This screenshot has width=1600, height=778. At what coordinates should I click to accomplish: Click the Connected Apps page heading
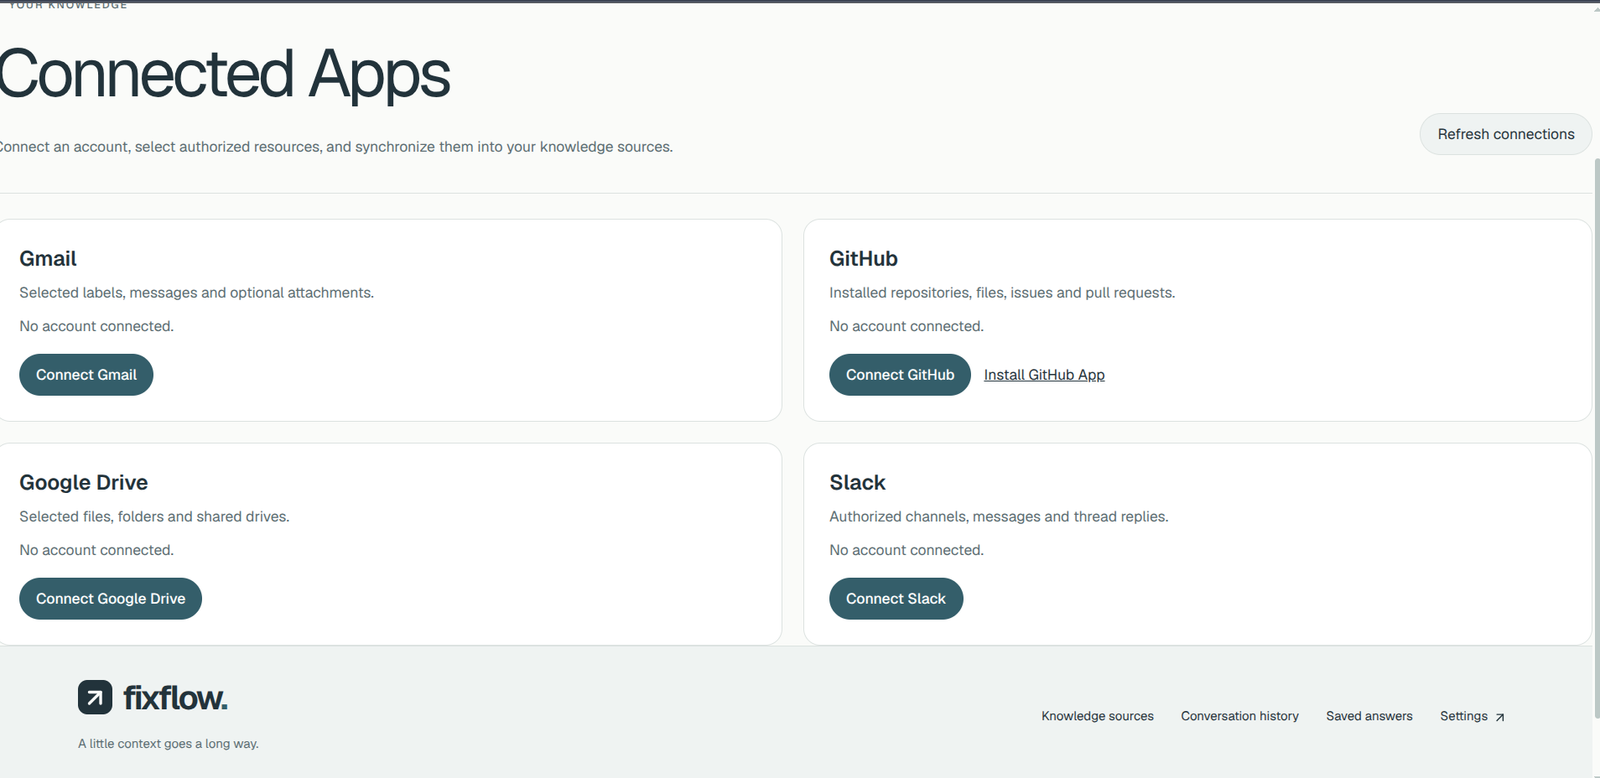point(224,74)
